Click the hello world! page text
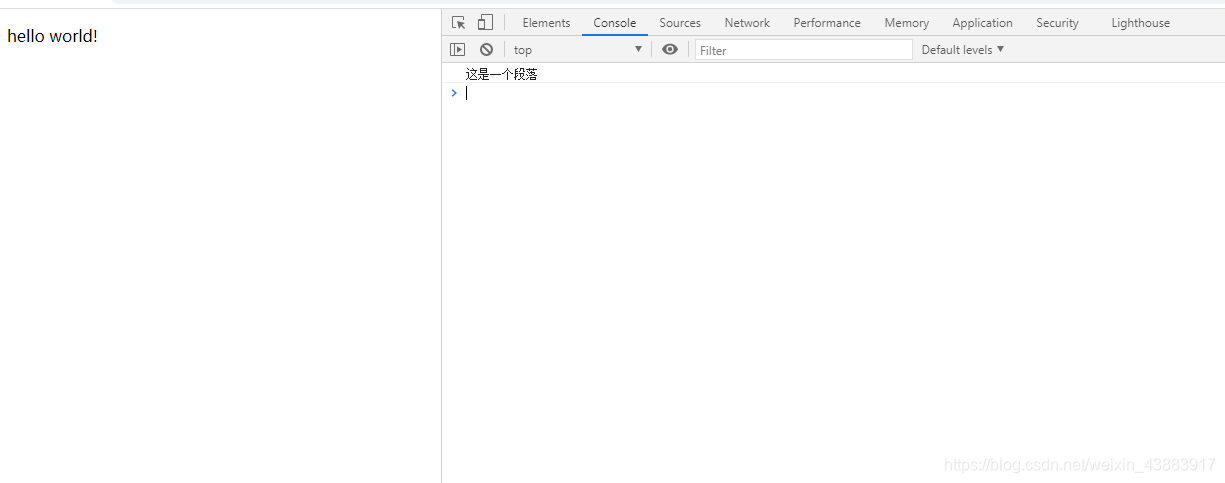This screenshot has height=483, width=1225. point(52,36)
